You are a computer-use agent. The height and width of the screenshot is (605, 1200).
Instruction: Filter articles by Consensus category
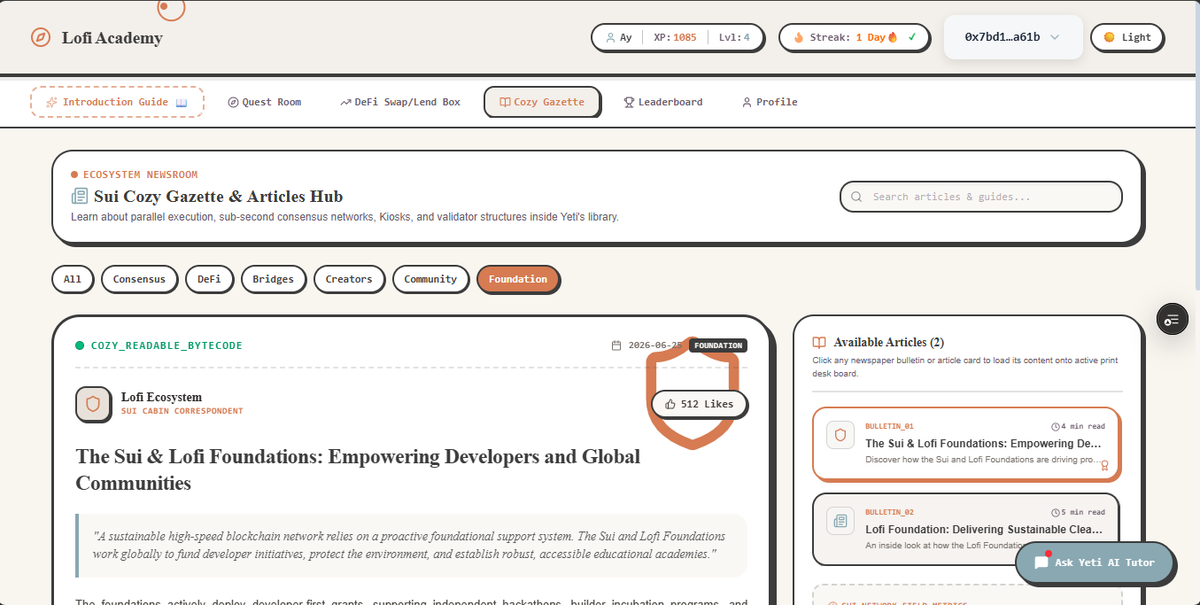139,279
